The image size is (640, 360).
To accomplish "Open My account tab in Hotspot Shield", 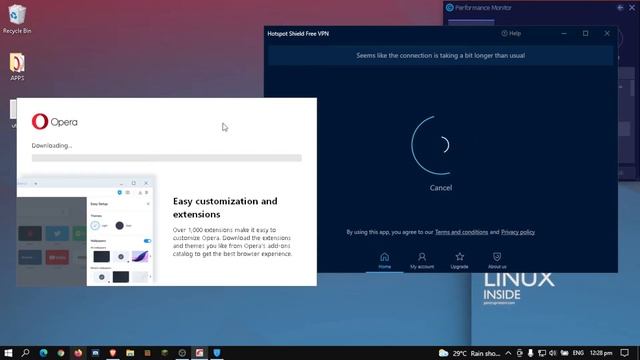I will (422, 260).
